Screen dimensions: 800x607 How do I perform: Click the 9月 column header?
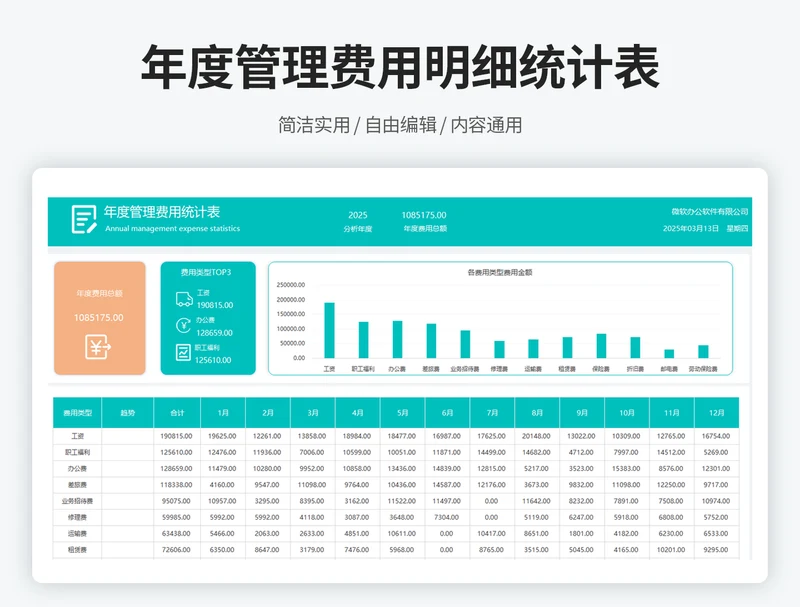582,413
